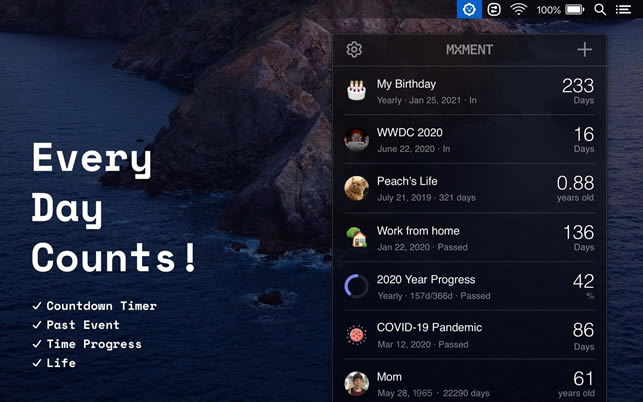This screenshot has height=402, width=643.
Task: Click Peach's Life pet photo
Action: click(x=356, y=188)
